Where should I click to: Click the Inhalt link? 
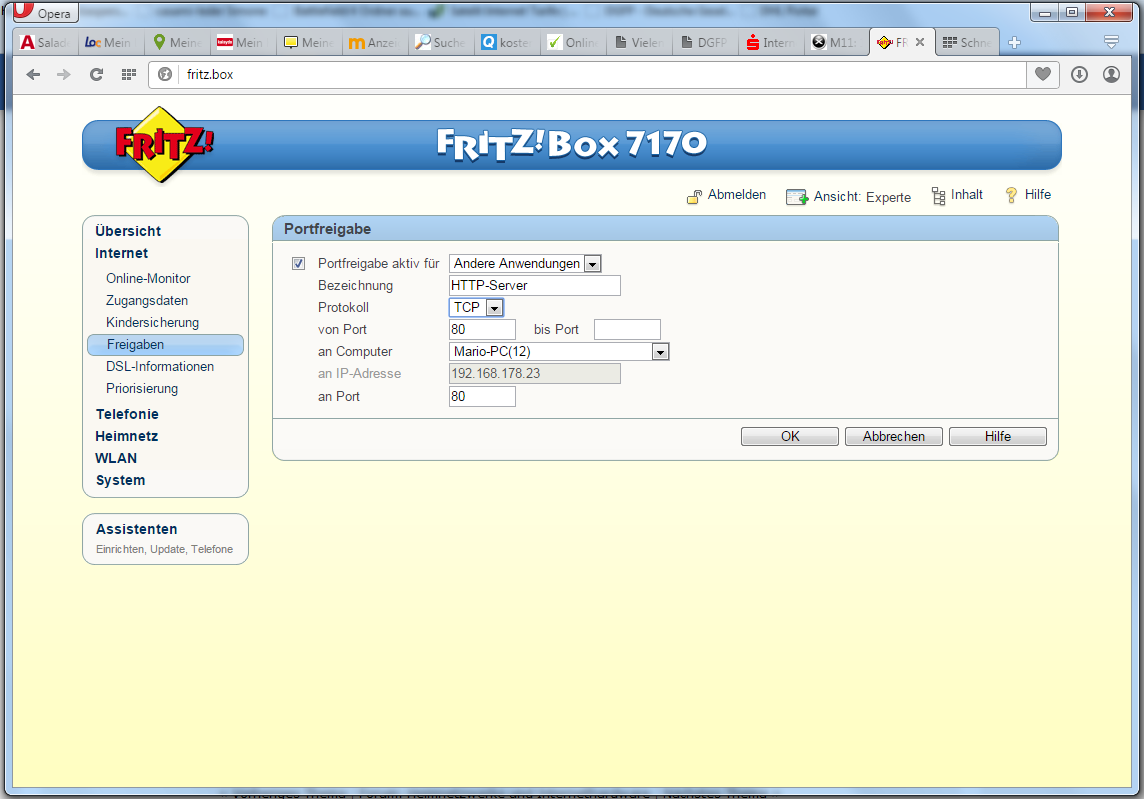point(967,195)
